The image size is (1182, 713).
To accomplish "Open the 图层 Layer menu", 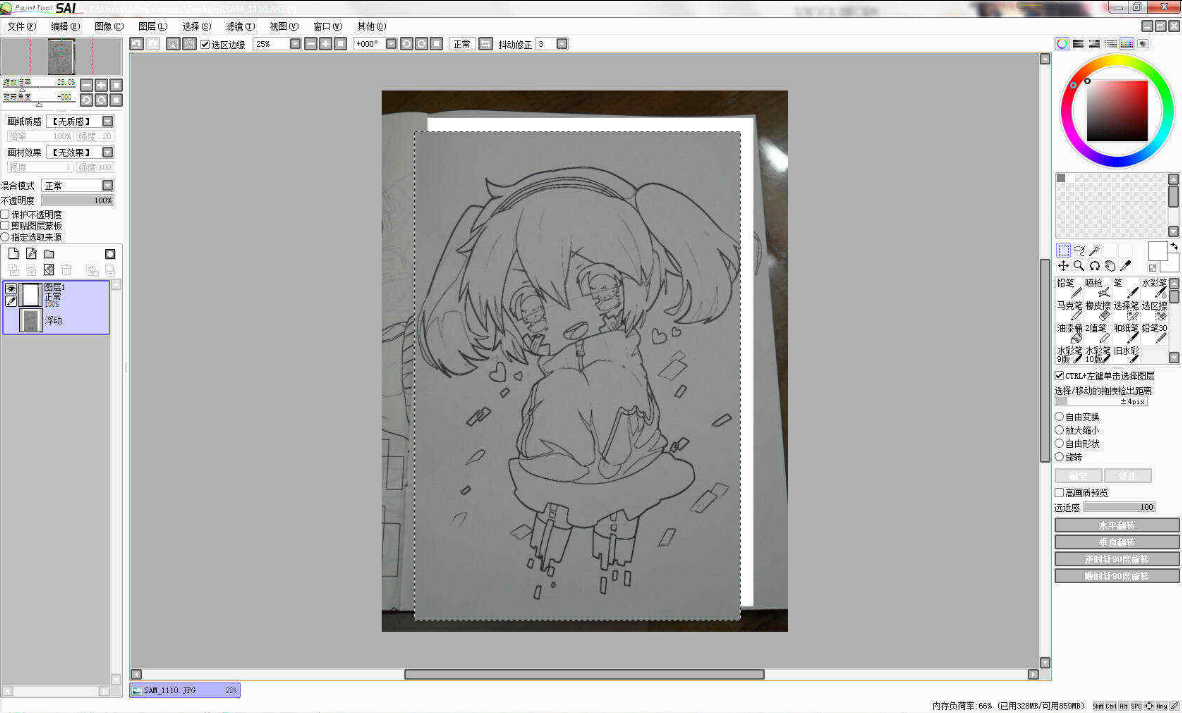I will [152, 26].
